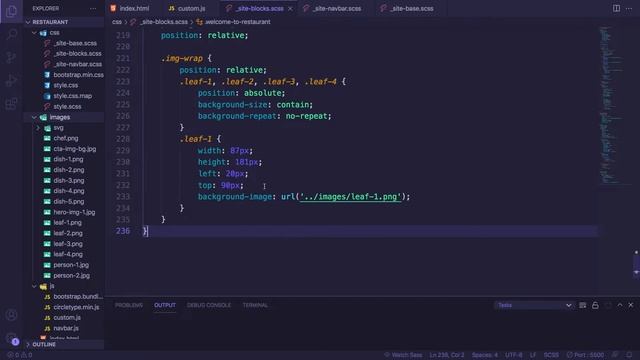Close the _site-blocks.scss tab

(x=290, y=9)
